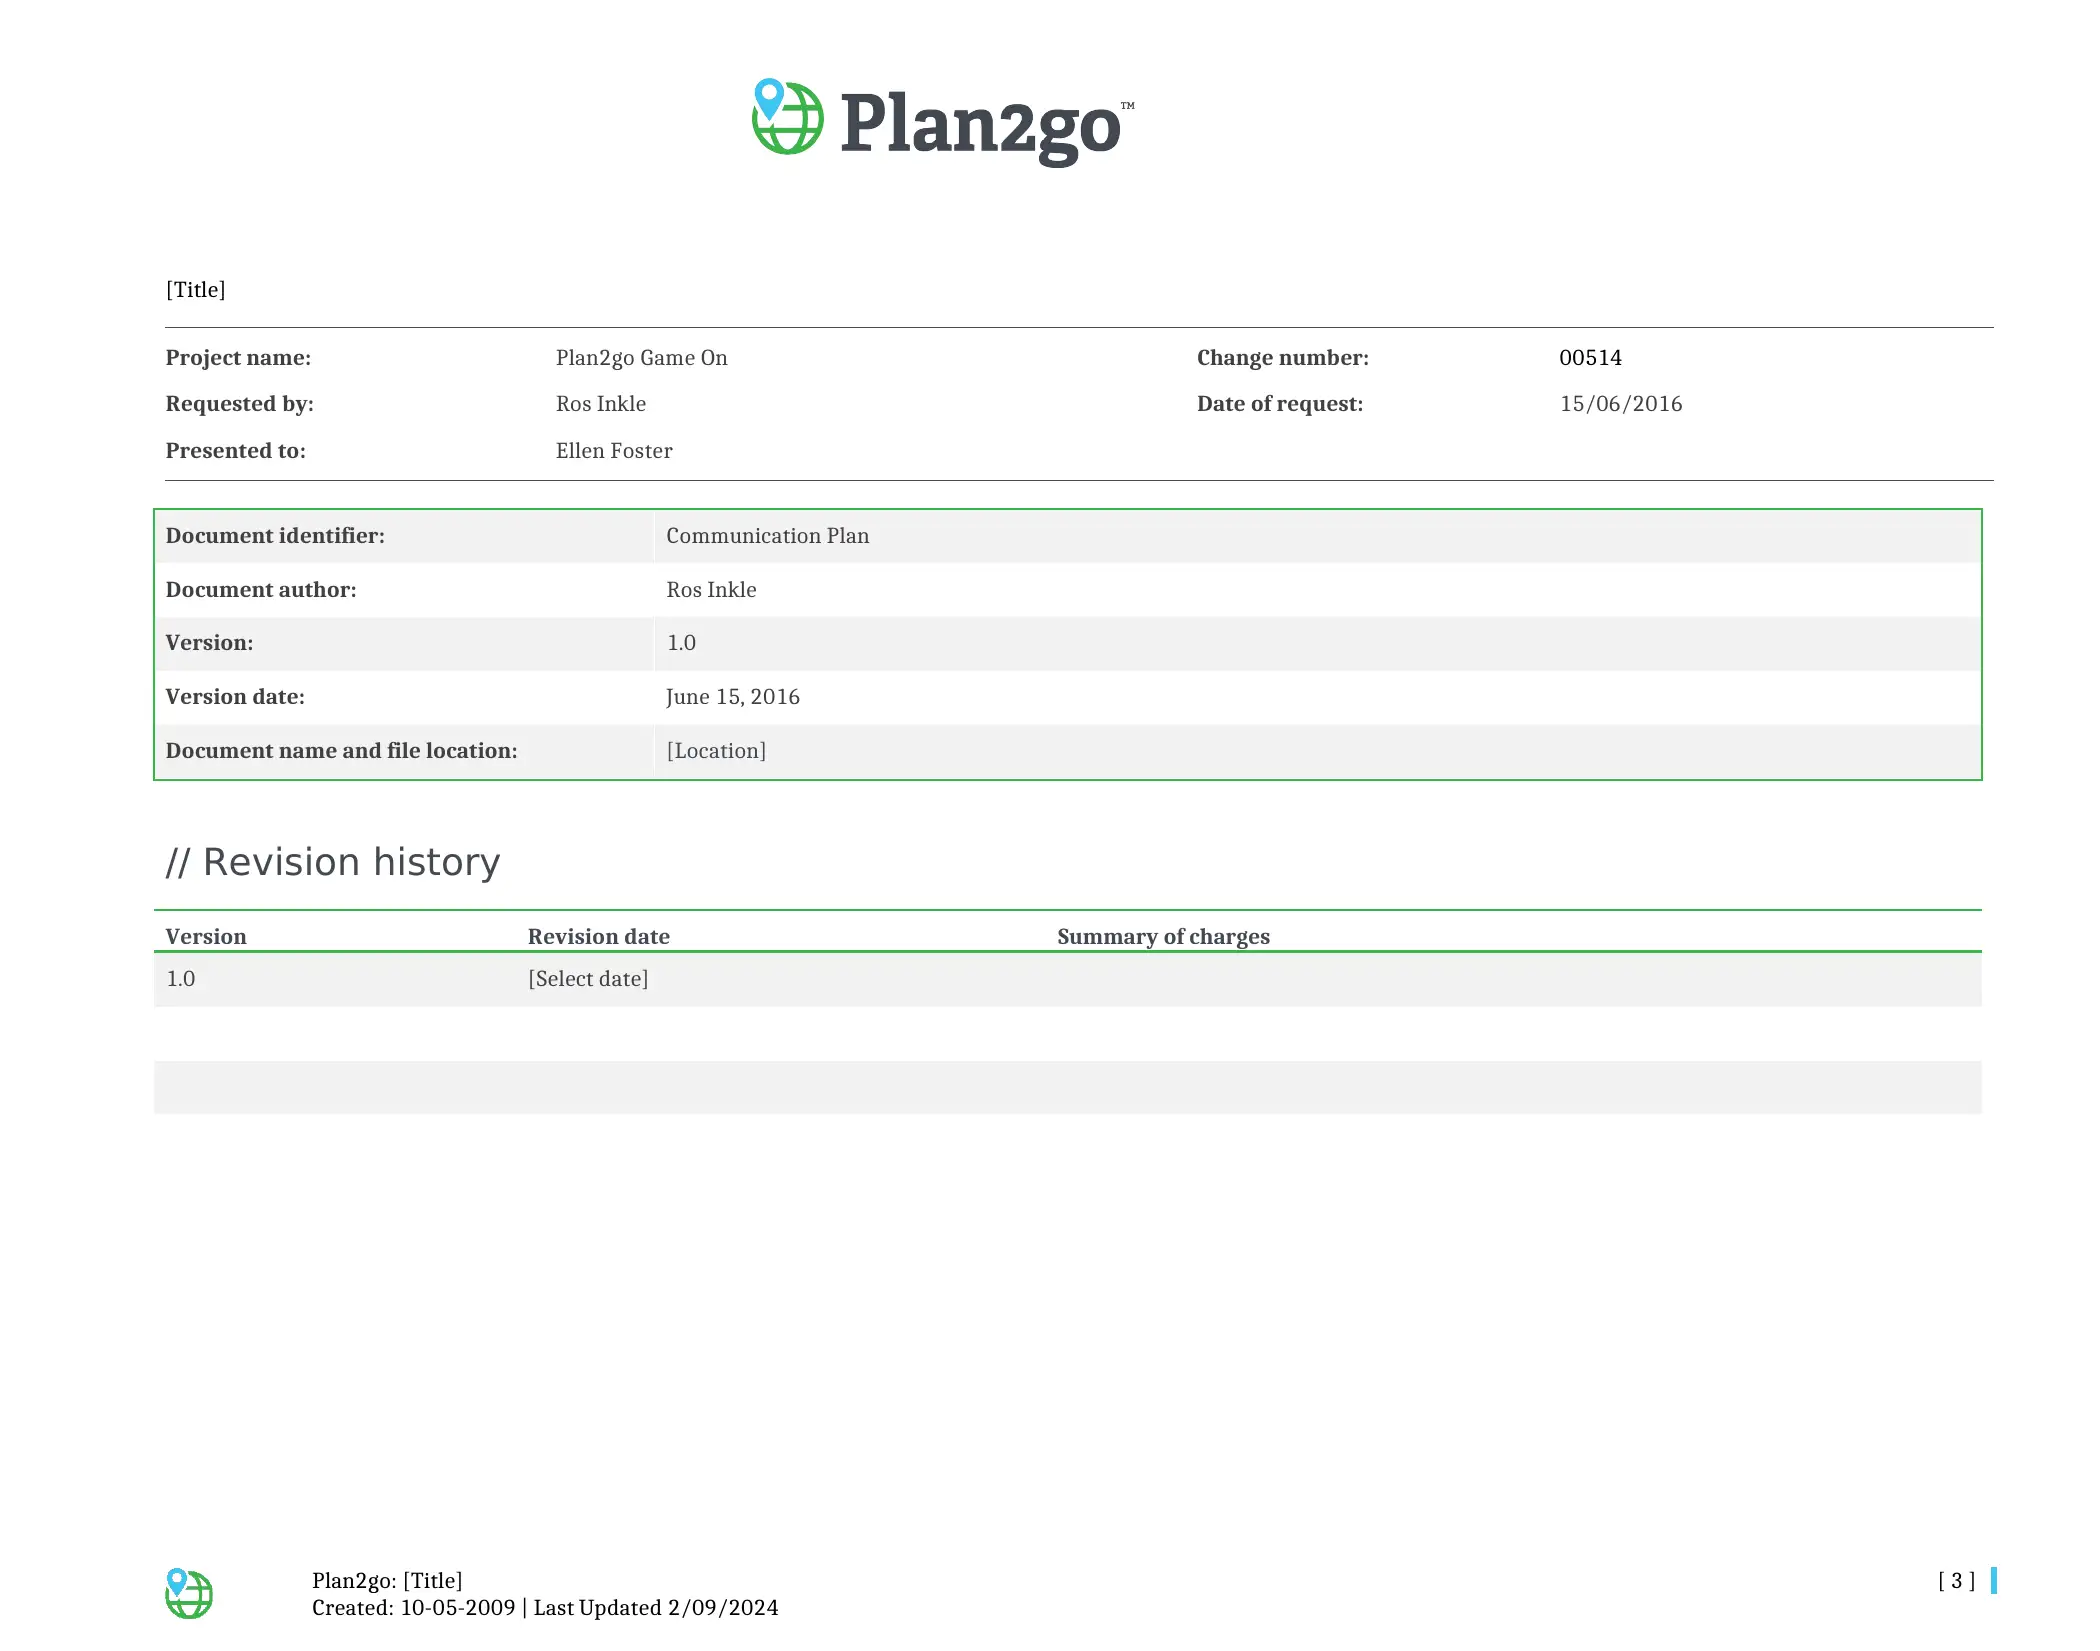Image resolution: width=2100 pixels, height=1651 pixels.
Task: Click the 'Project name:' label
Action: (238, 358)
